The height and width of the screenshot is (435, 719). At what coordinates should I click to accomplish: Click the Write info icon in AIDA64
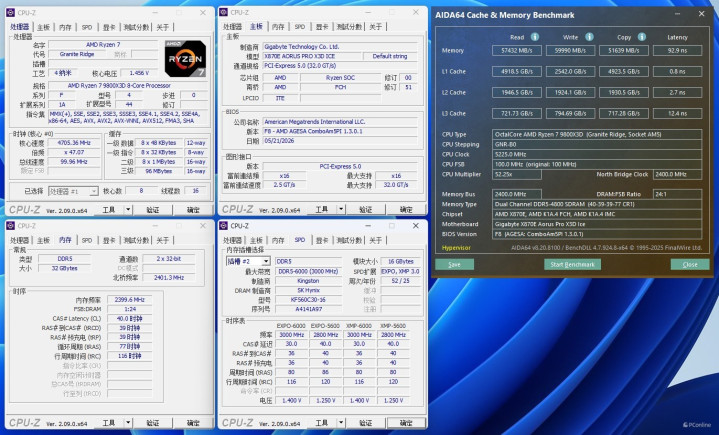[x=589, y=37]
